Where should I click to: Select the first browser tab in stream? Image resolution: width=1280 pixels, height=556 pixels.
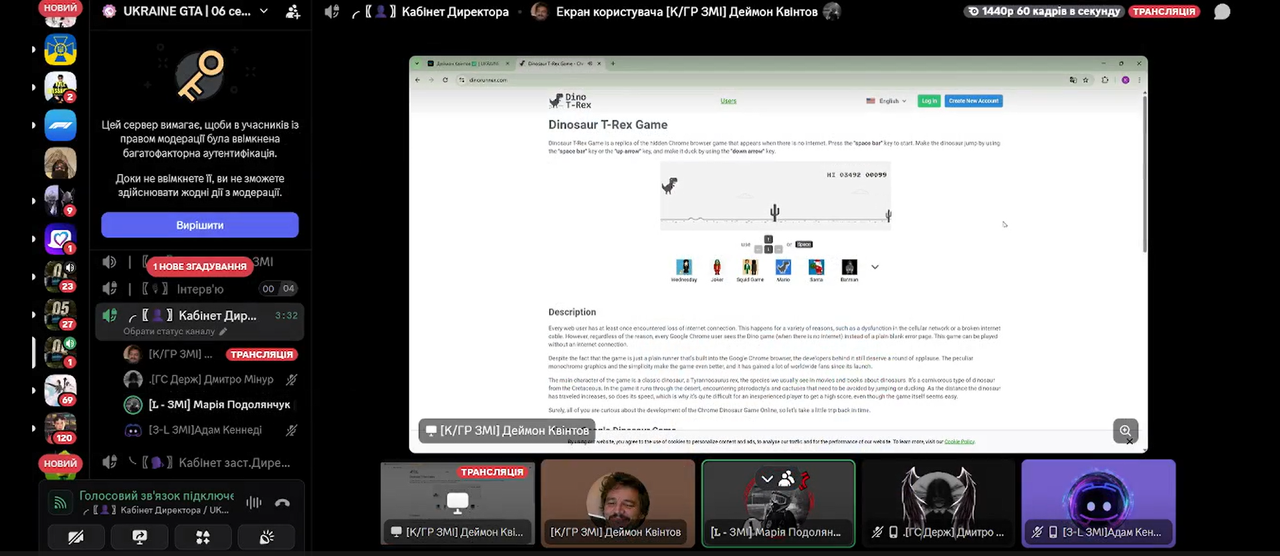[469, 64]
